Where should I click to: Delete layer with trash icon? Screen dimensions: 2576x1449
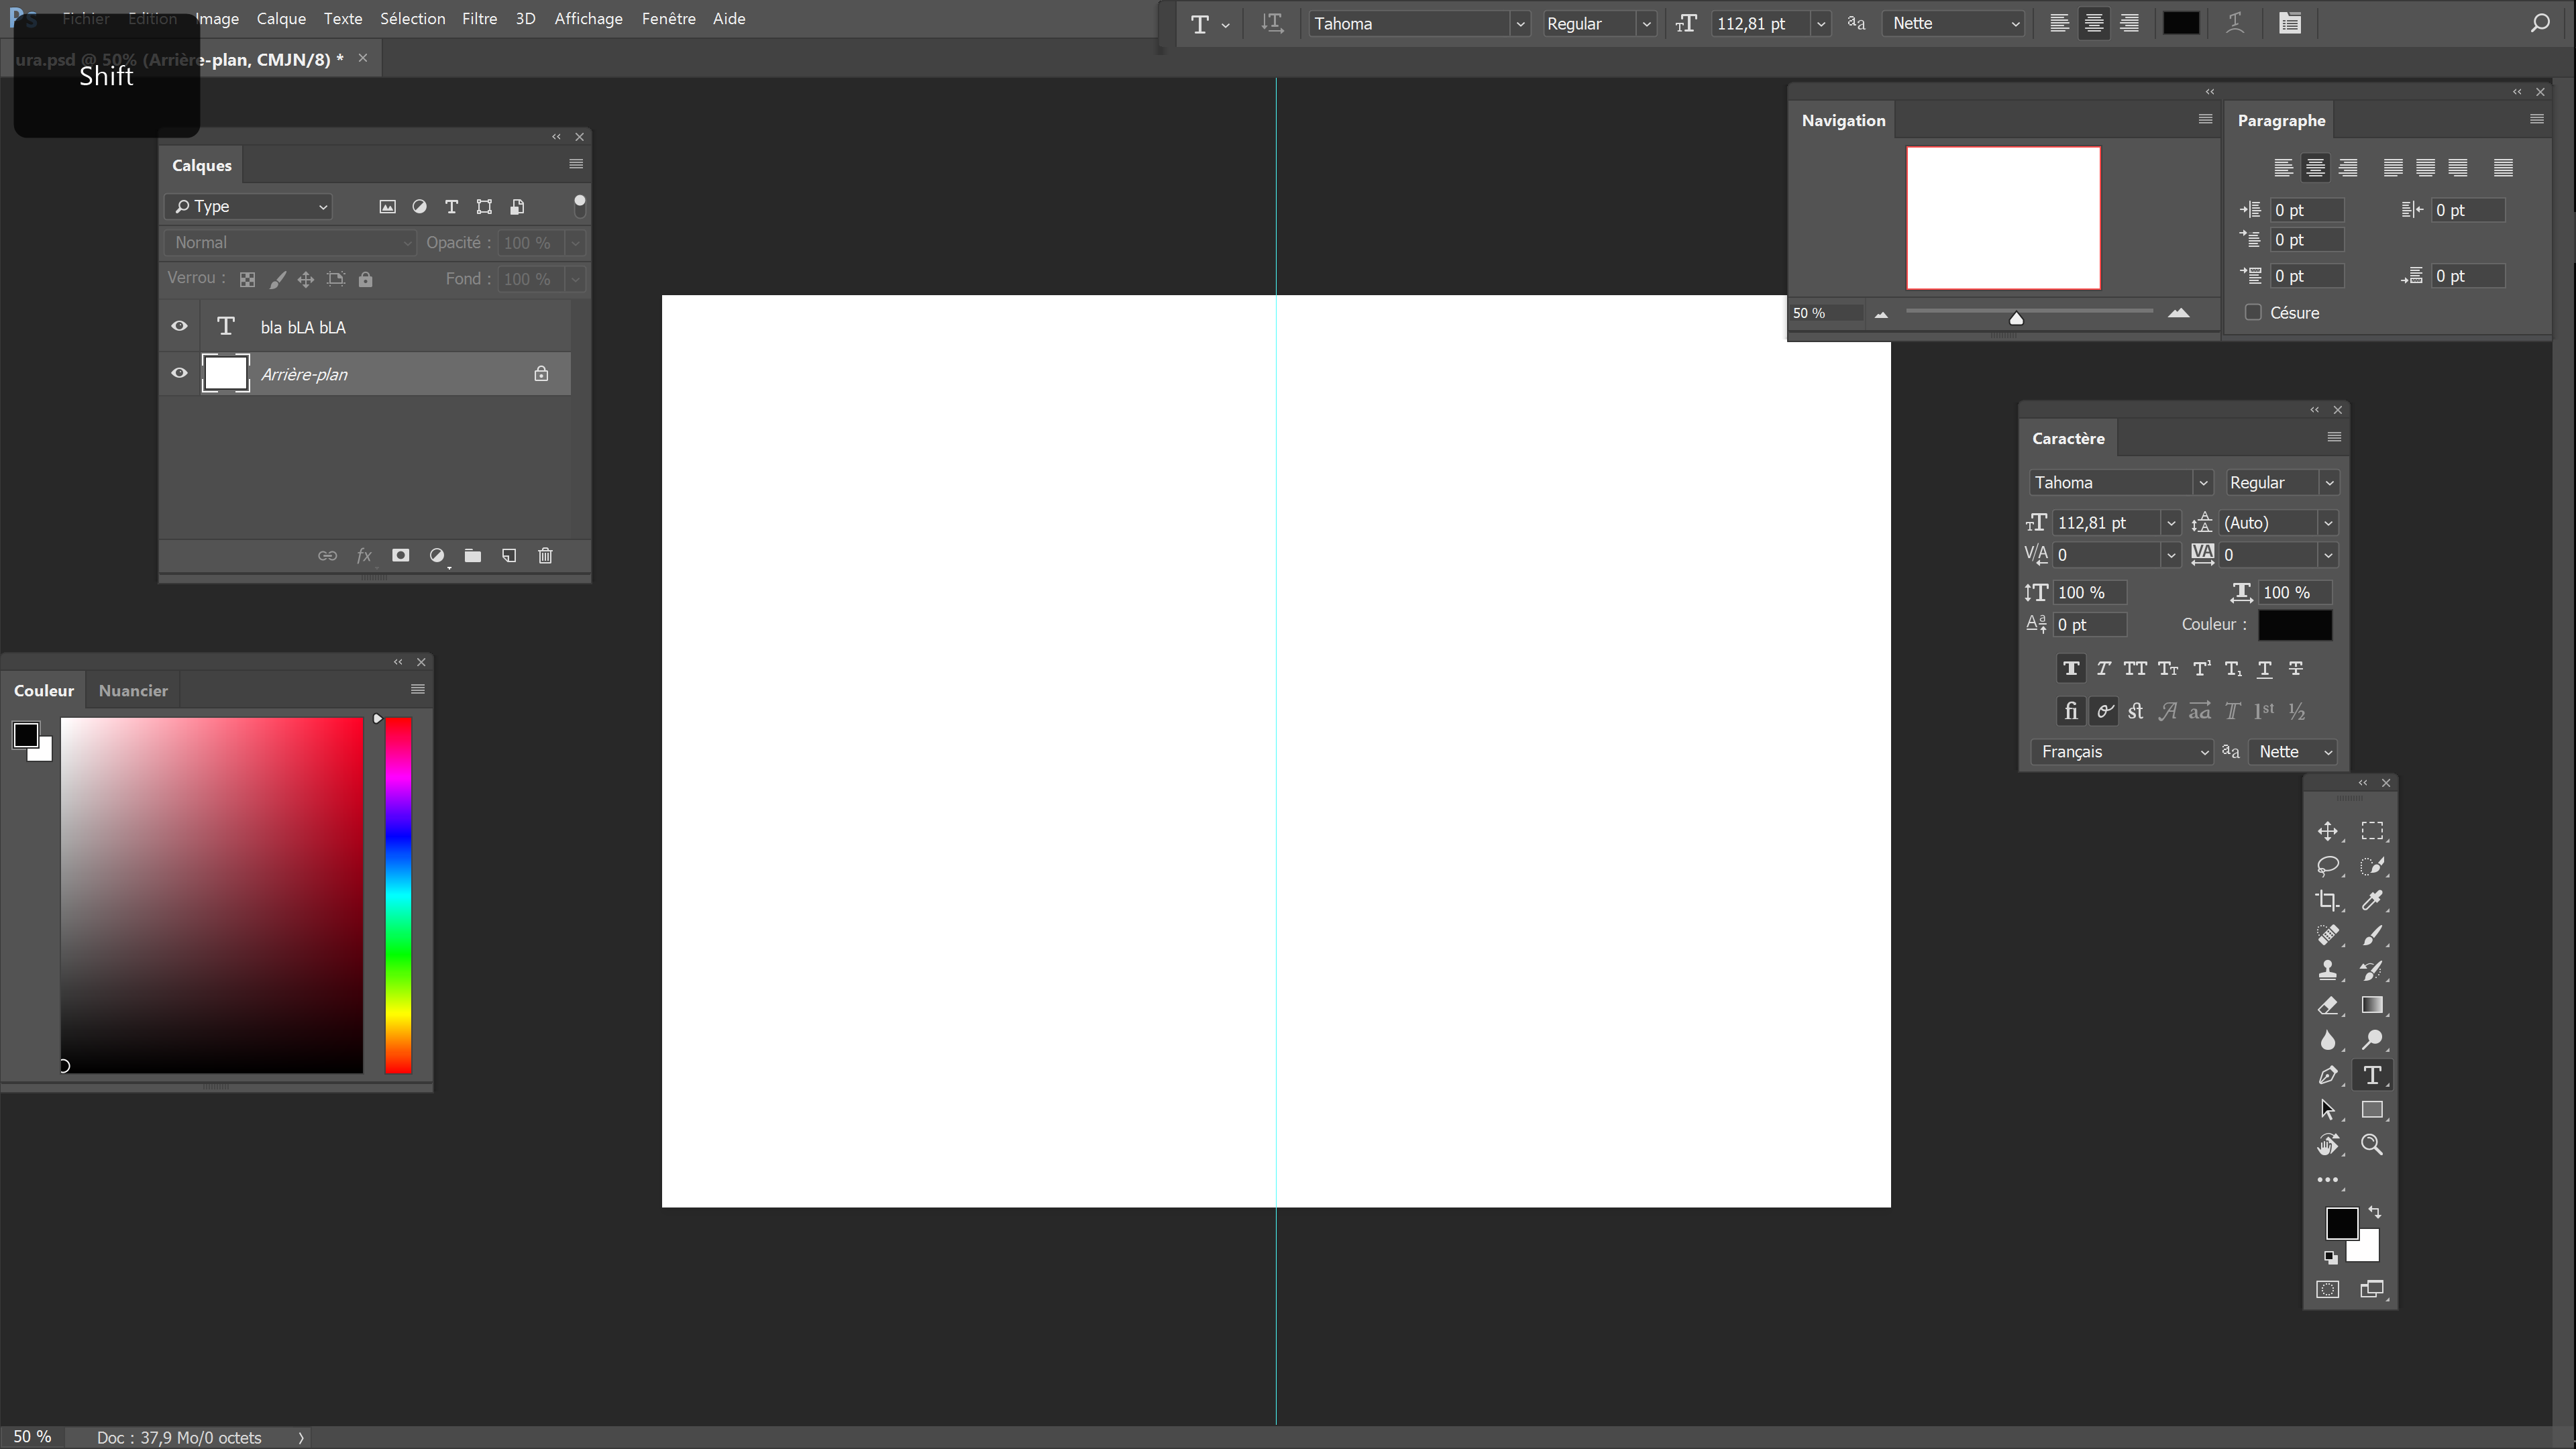click(545, 556)
